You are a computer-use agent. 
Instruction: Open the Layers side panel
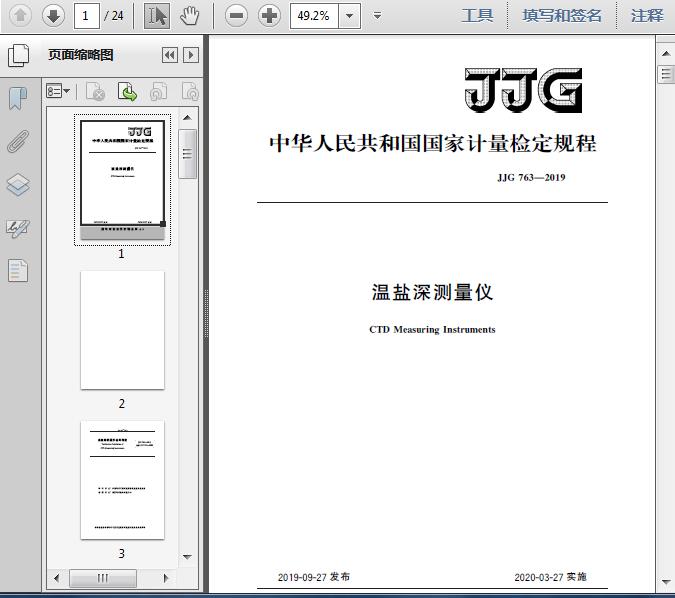click(18, 185)
